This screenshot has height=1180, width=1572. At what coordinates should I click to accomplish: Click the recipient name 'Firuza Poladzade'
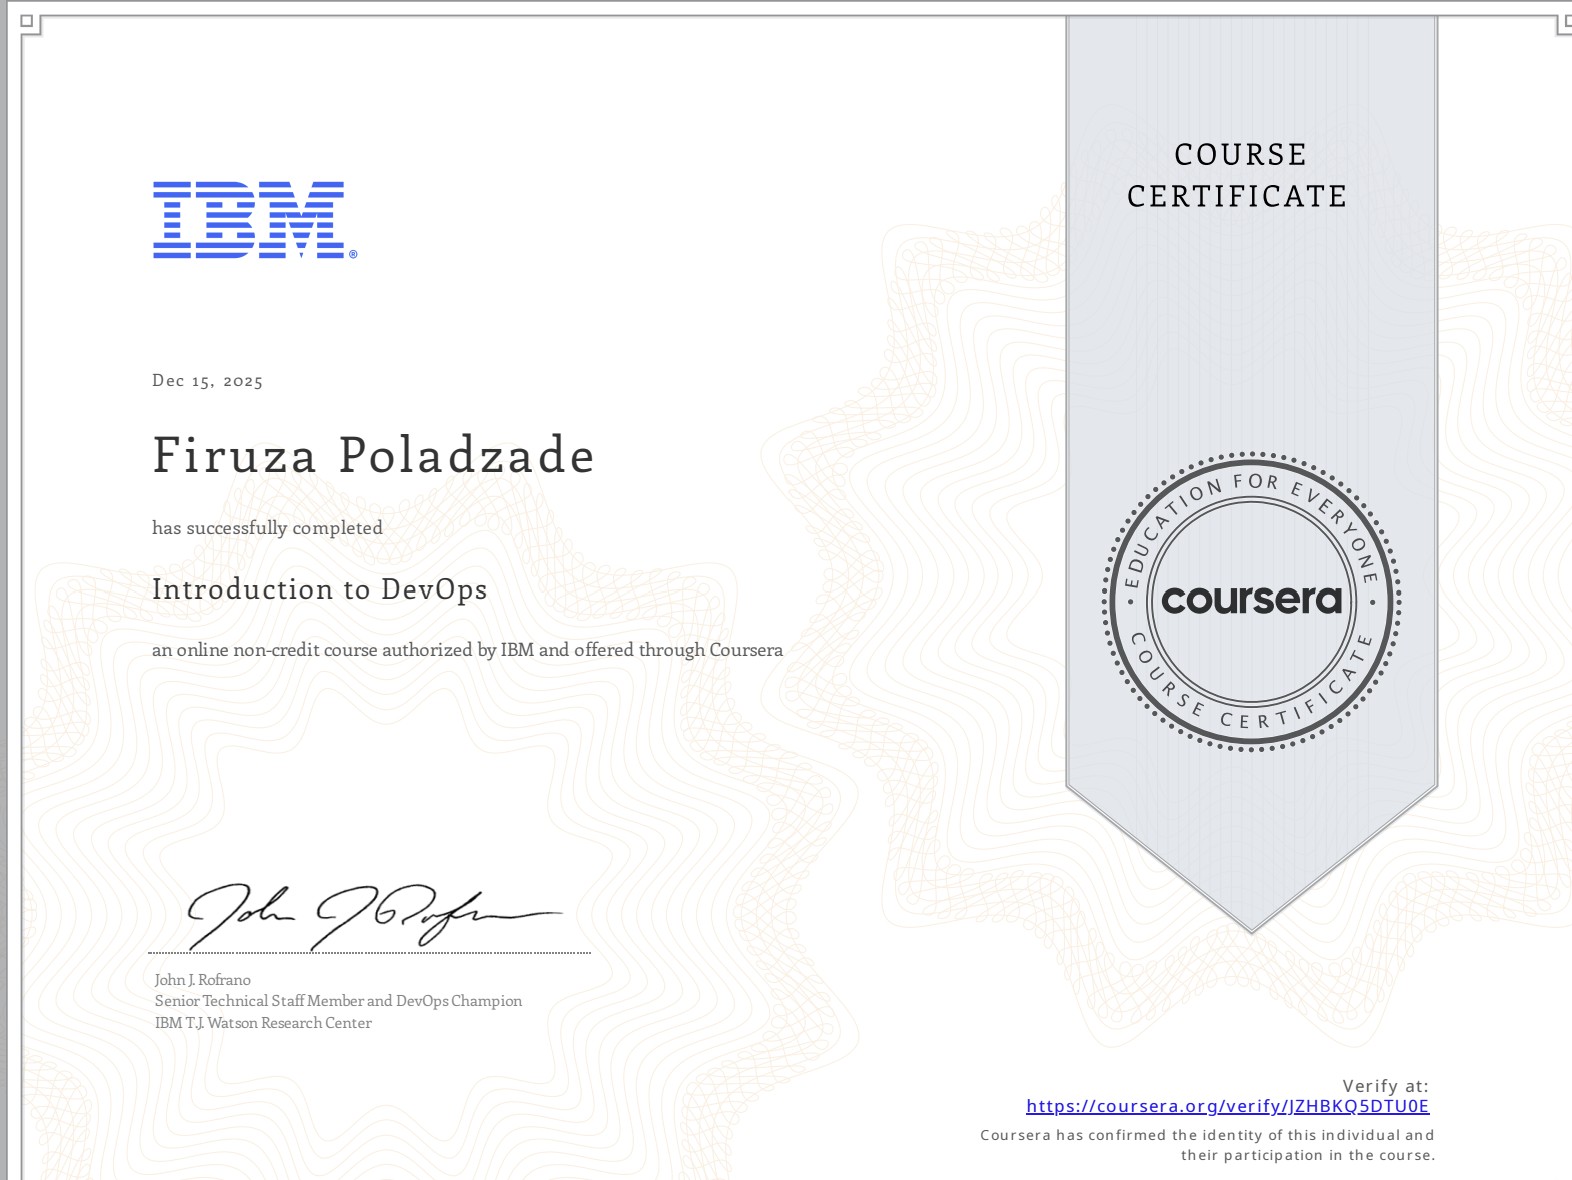coord(373,455)
